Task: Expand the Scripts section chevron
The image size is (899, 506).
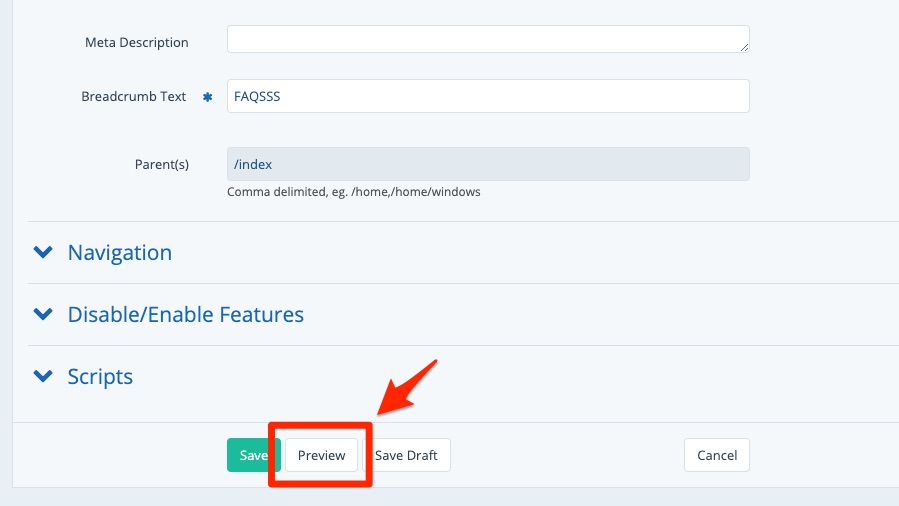Action: [43, 377]
